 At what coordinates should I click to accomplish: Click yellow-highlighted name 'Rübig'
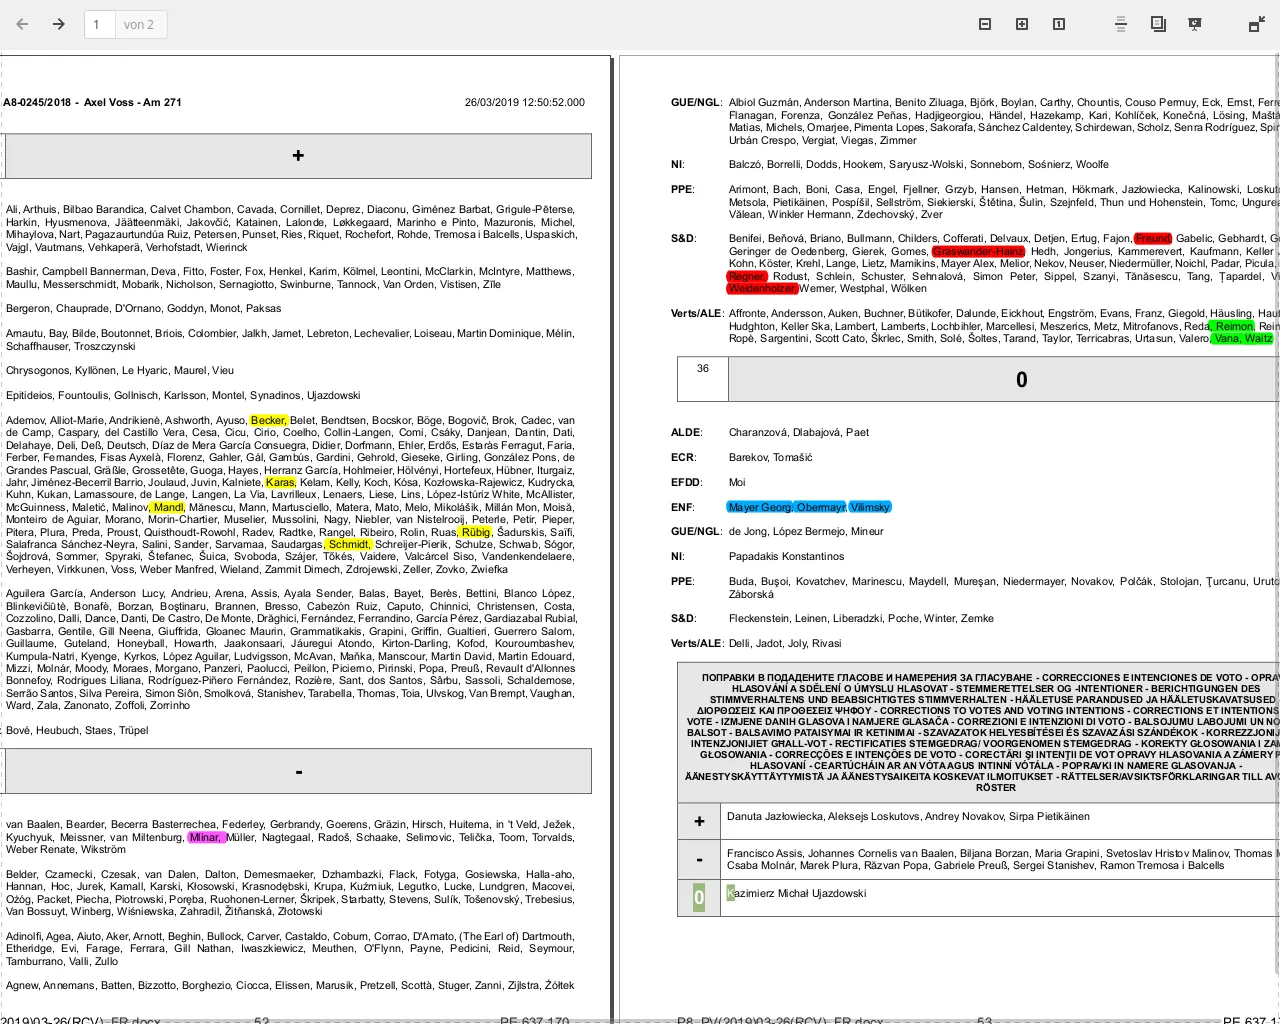tap(476, 533)
